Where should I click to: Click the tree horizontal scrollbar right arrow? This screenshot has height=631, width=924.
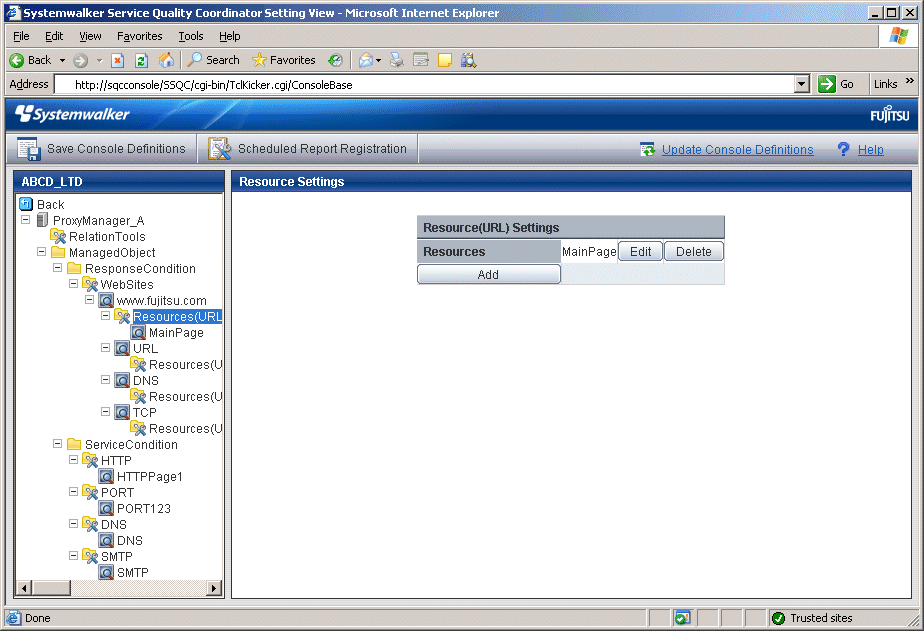coord(214,588)
